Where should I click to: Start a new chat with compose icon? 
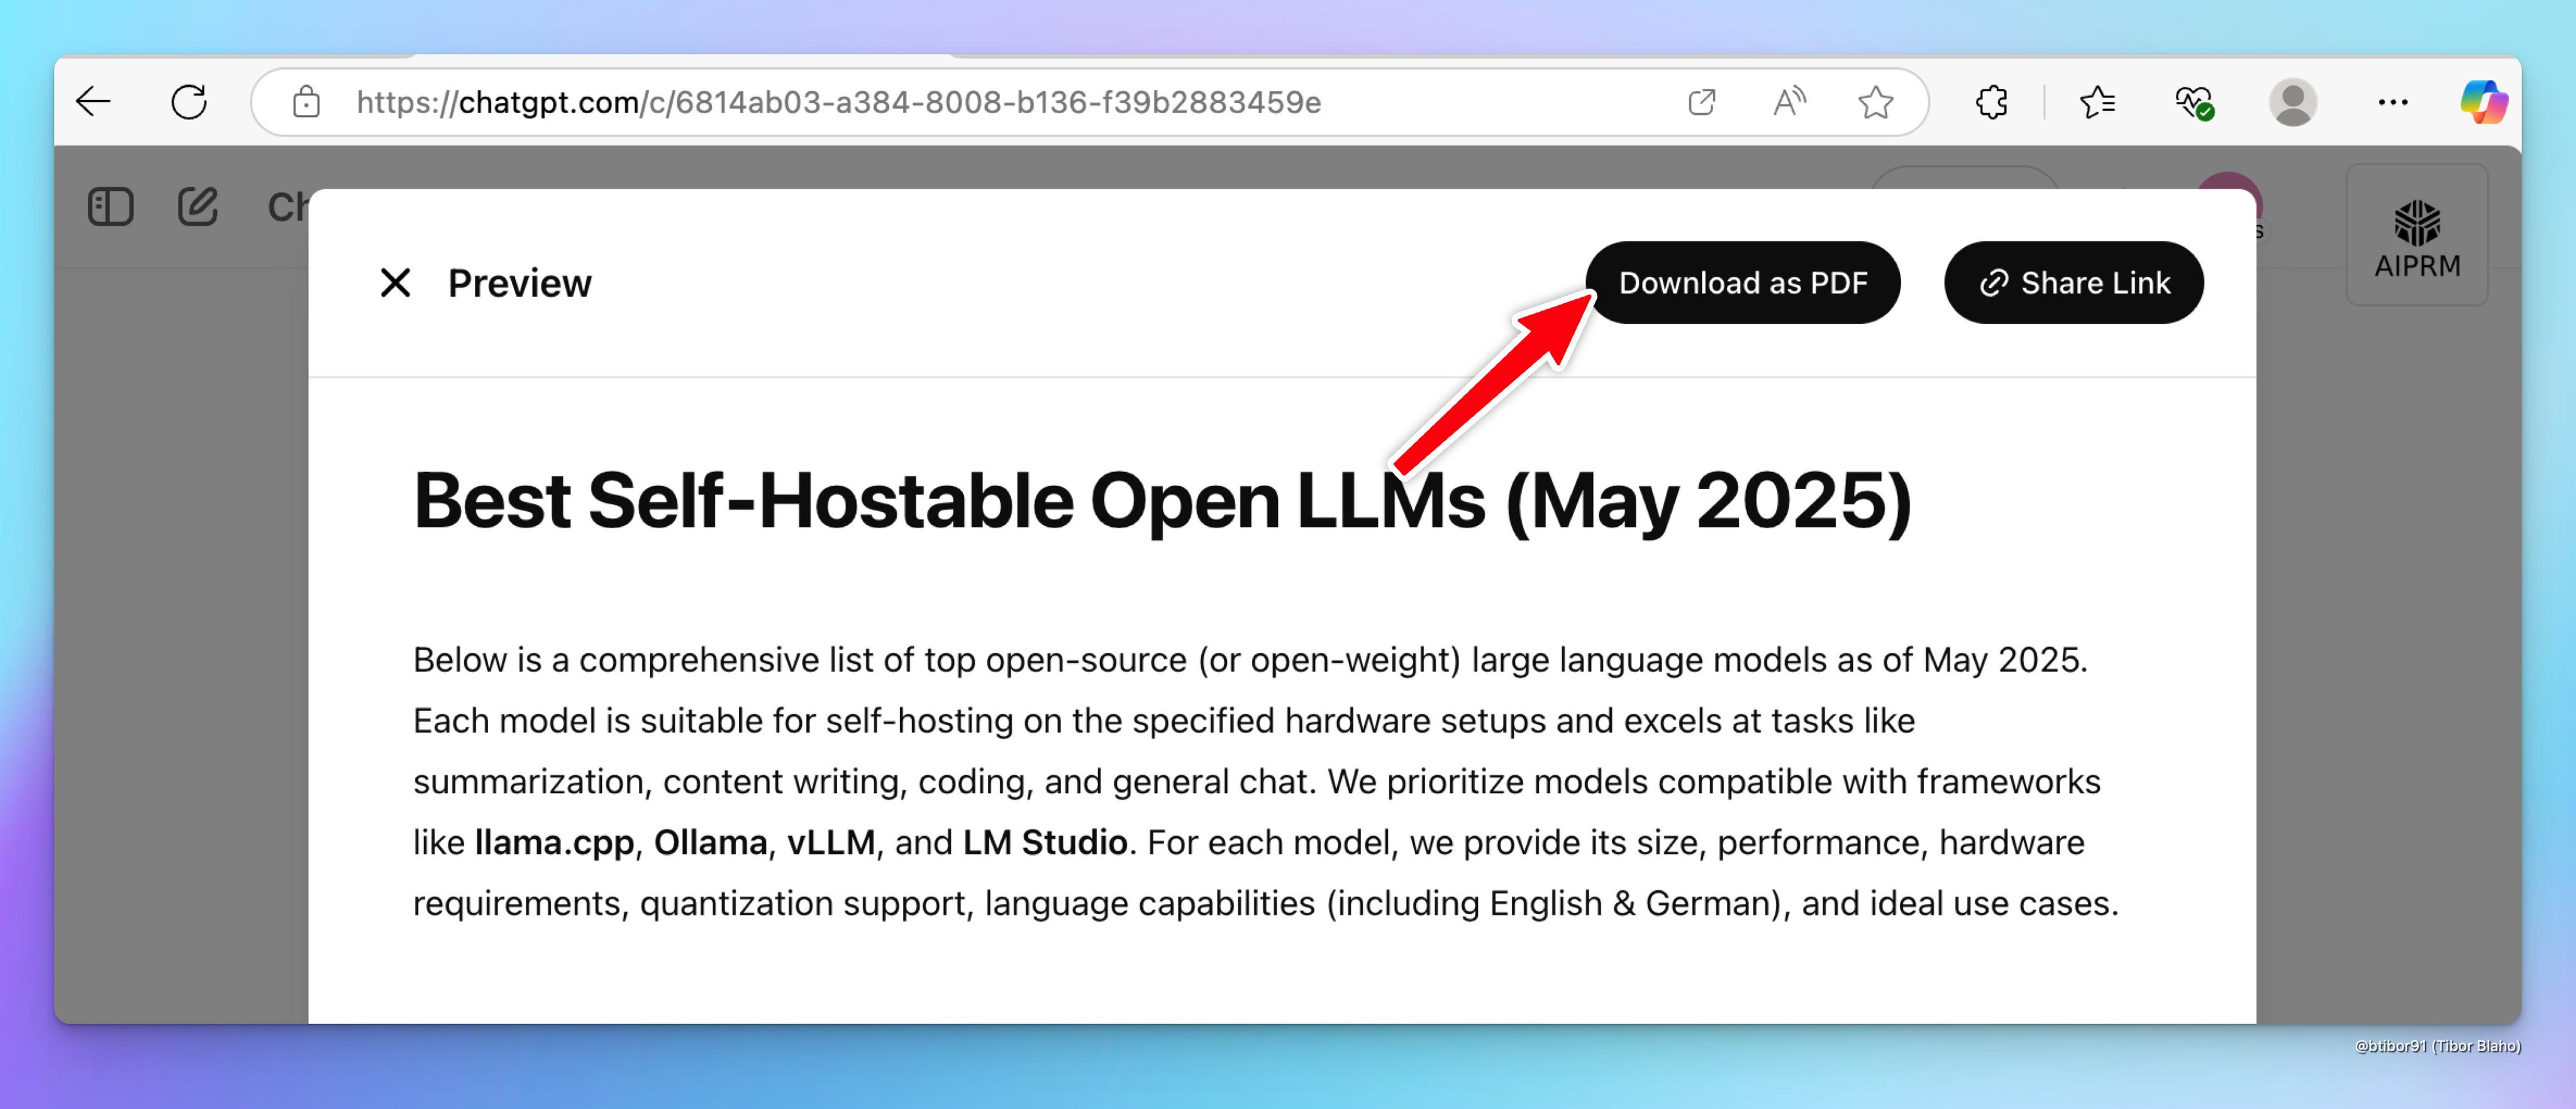tap(198, 207)
